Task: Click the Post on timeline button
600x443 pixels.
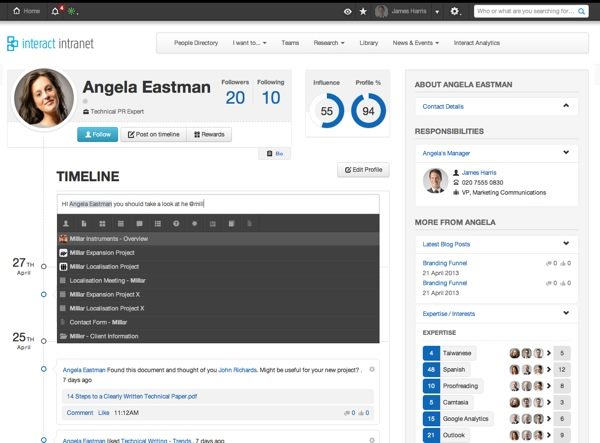Action: [x=153, y=134]
